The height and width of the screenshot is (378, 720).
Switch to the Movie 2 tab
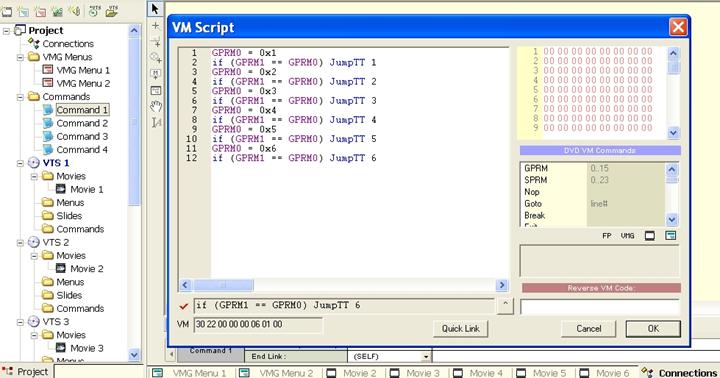click(352, 372)
